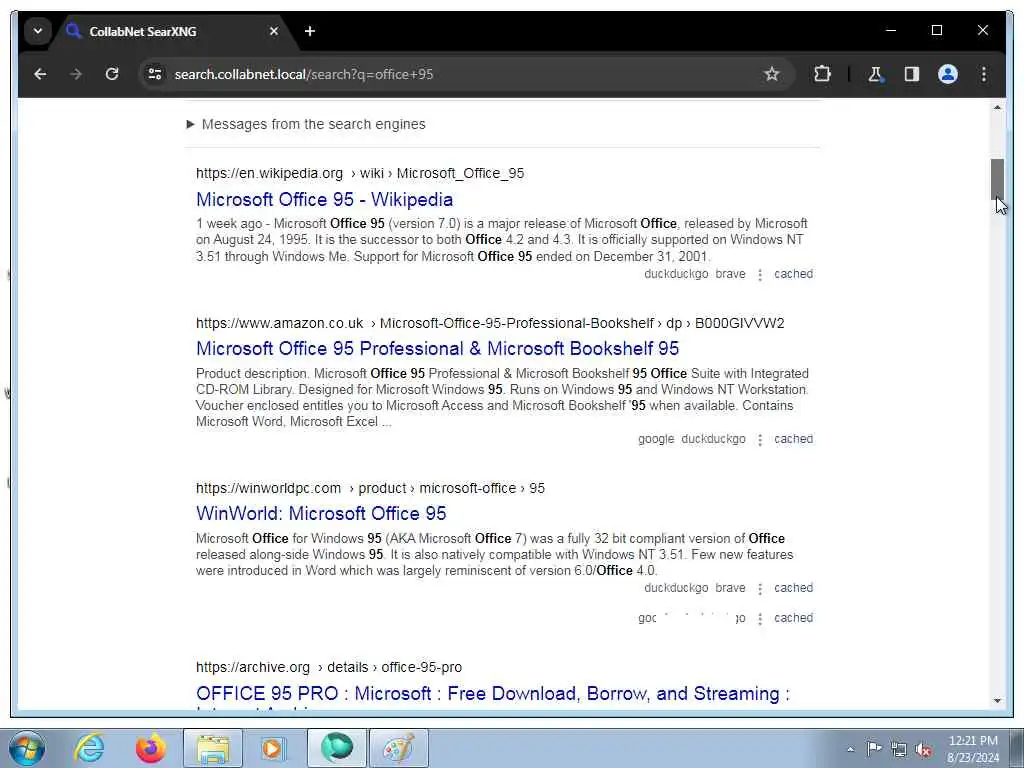Click the scrollbar down arrow

(997, 701)
